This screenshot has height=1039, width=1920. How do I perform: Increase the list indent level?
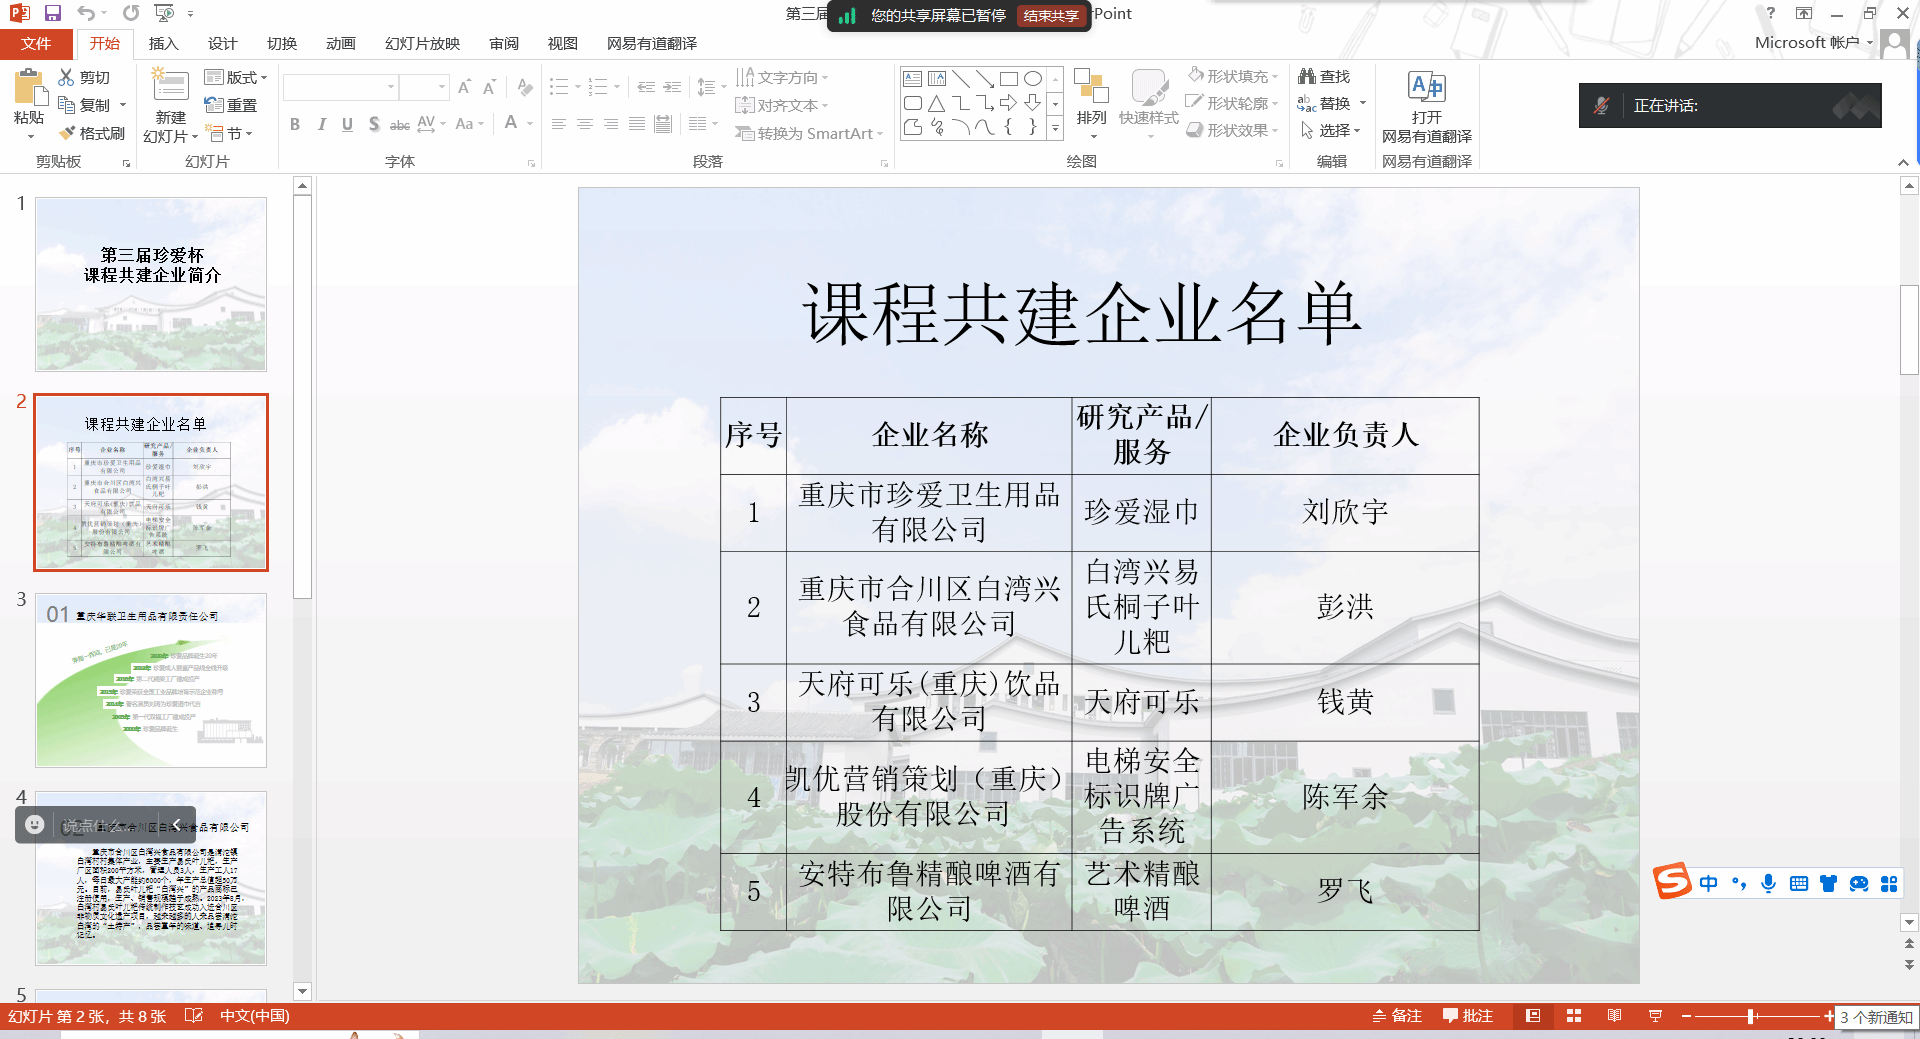pyautogui.click(x=672, y=88)
